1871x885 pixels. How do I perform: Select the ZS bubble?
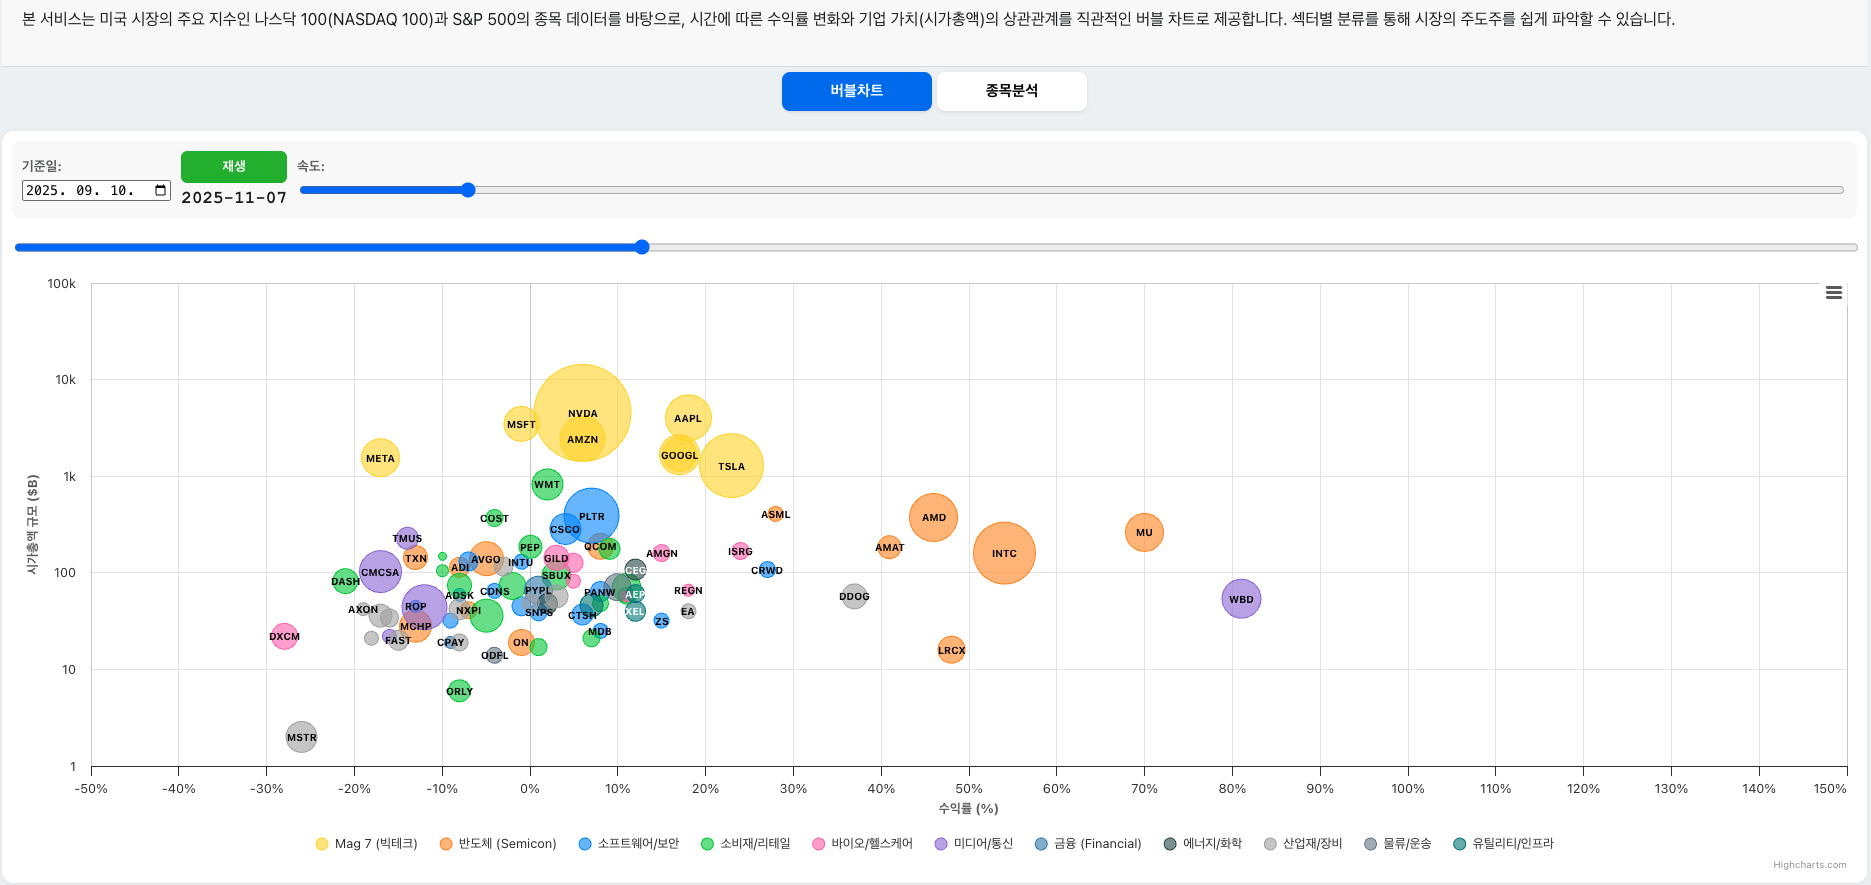click(x=661, y=621)
